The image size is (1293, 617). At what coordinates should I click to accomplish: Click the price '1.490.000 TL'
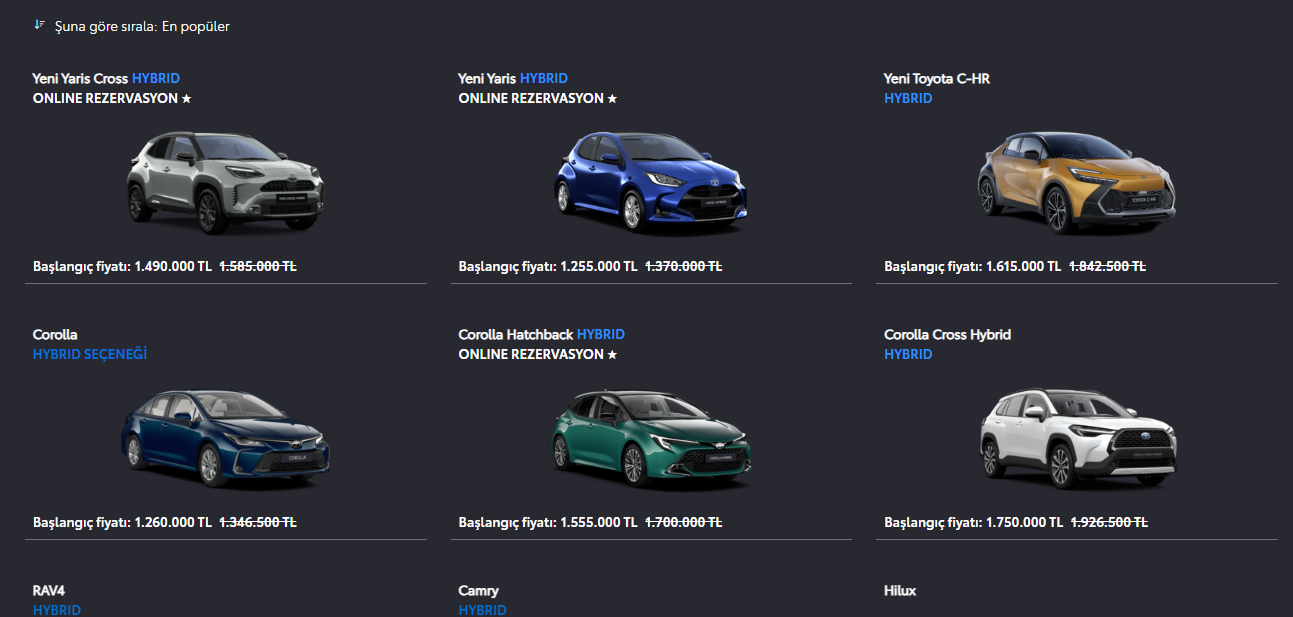[173, 266]
